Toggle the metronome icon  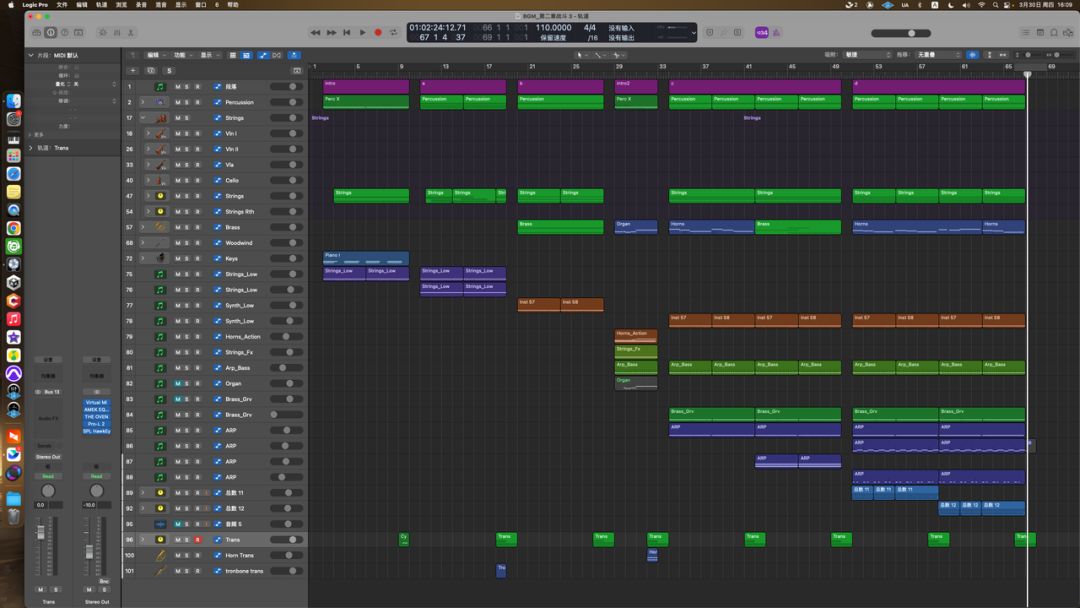click(x=776, y=32)
